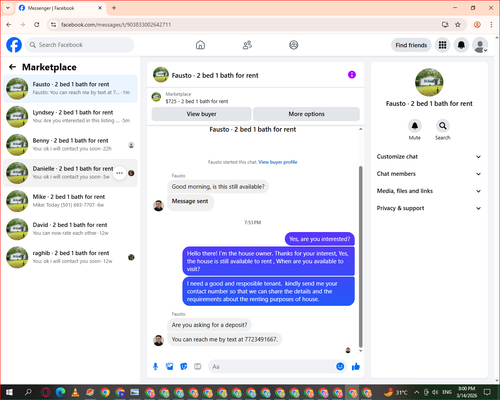Open the Groups icon in top navigation

point(294,45)
